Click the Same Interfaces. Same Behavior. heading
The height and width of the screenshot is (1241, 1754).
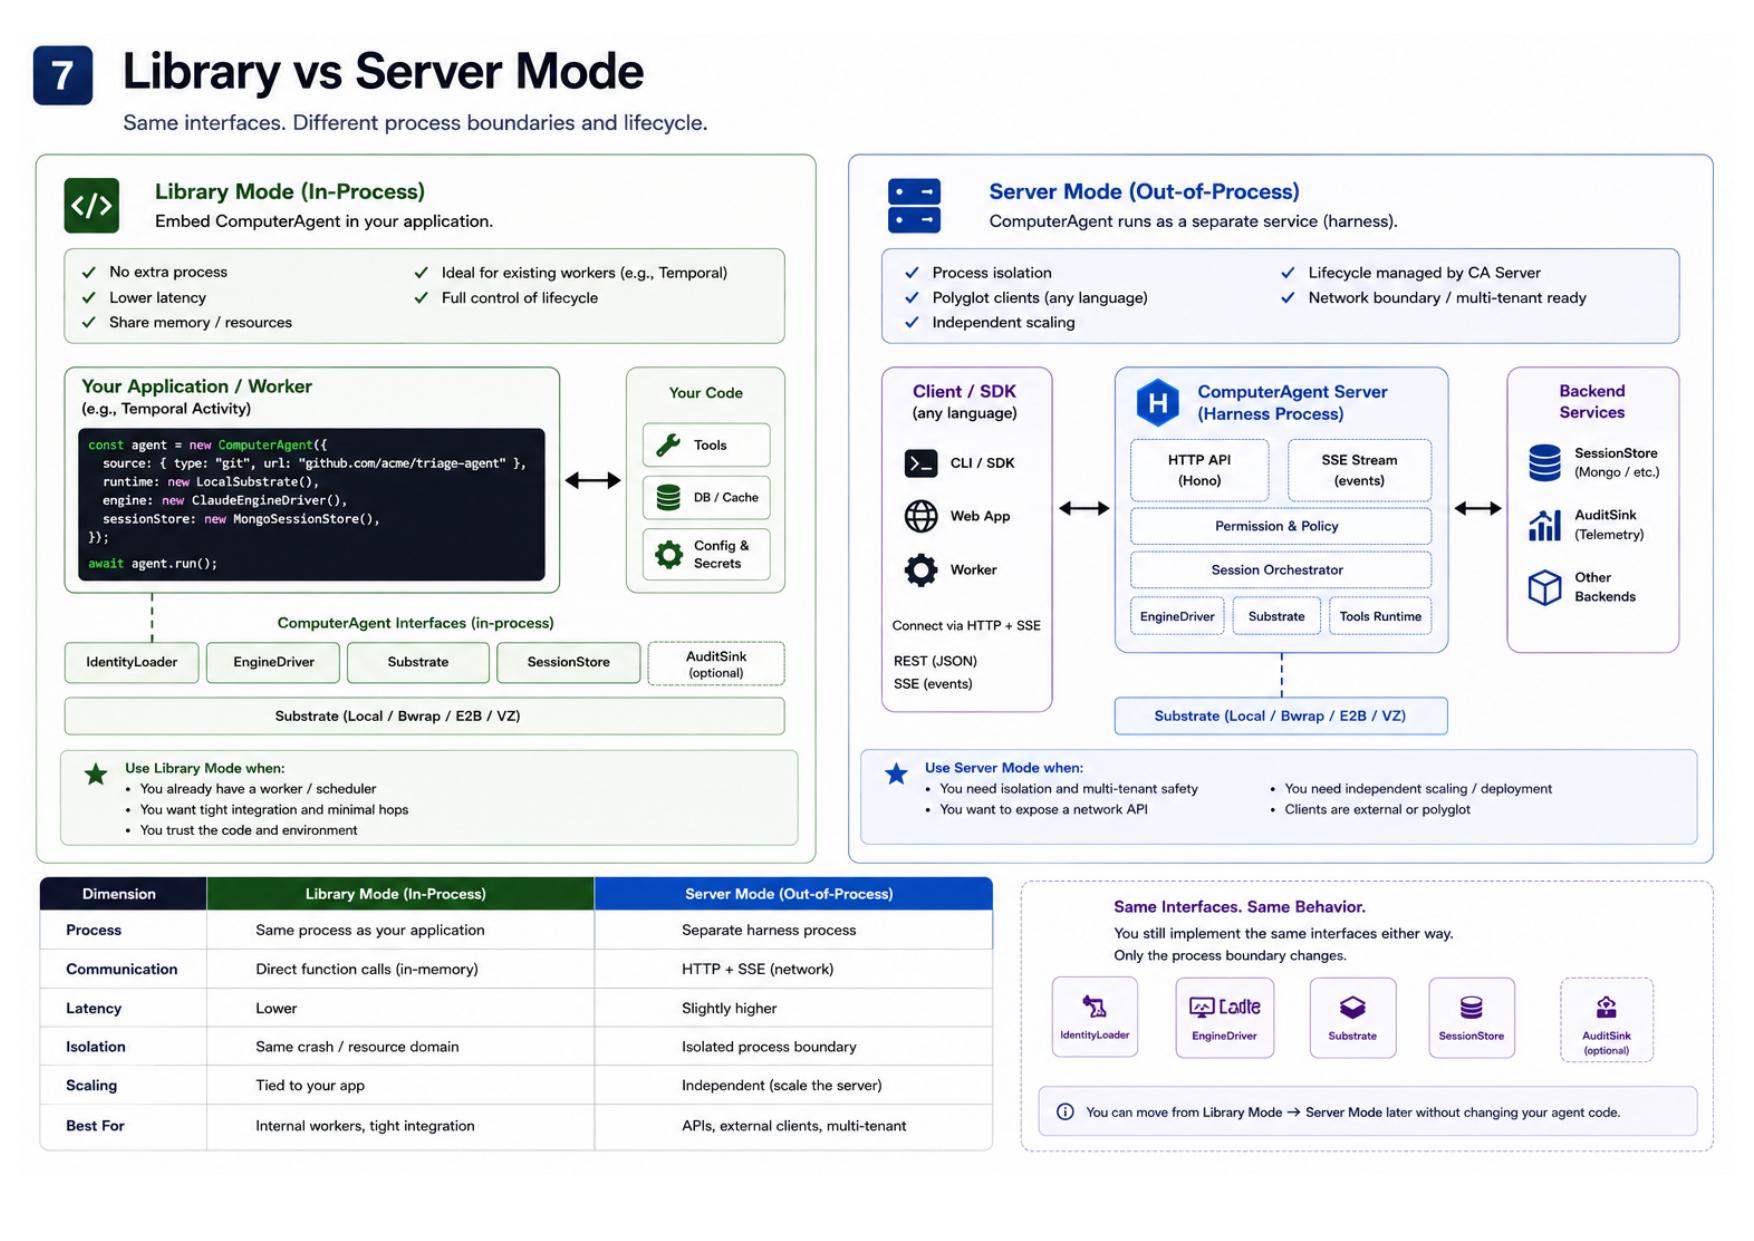tap(1240, 907)
